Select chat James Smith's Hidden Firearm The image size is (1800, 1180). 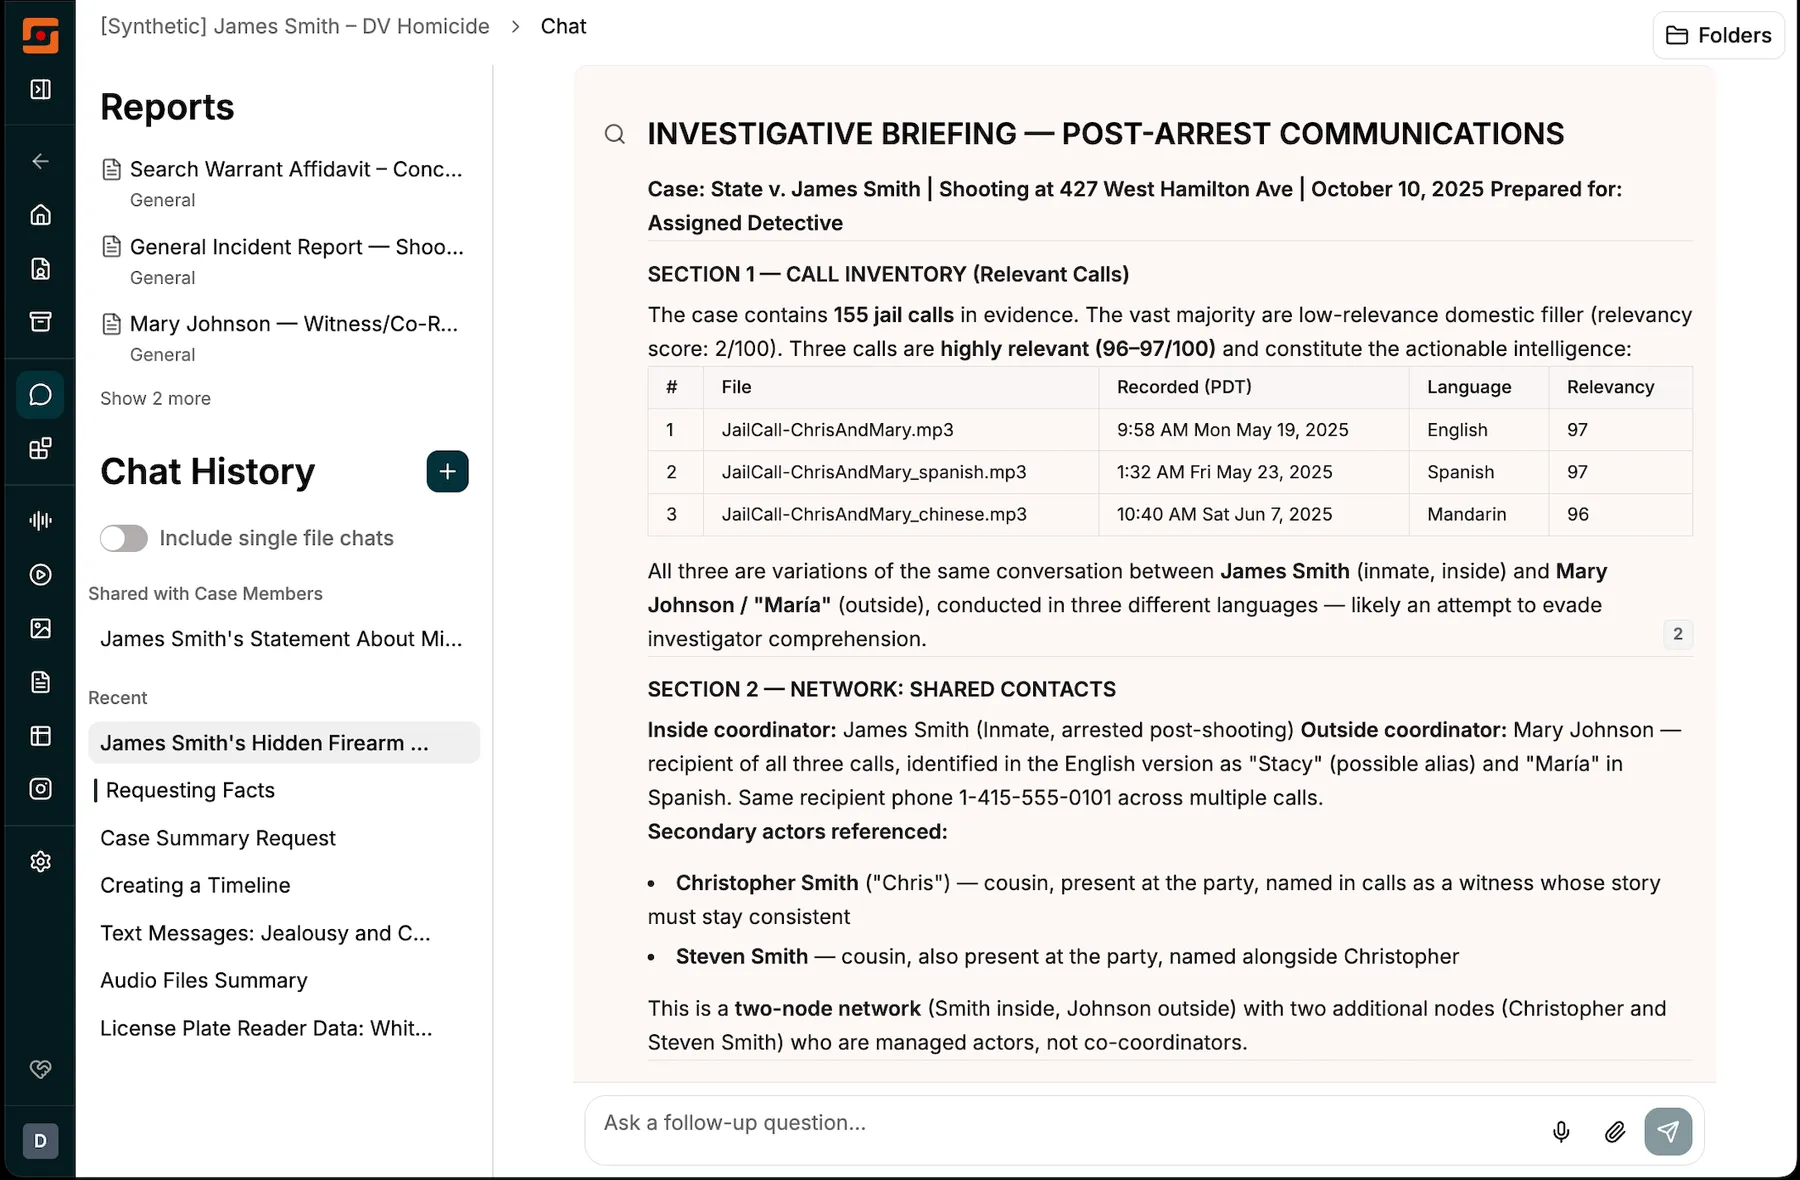284,743
